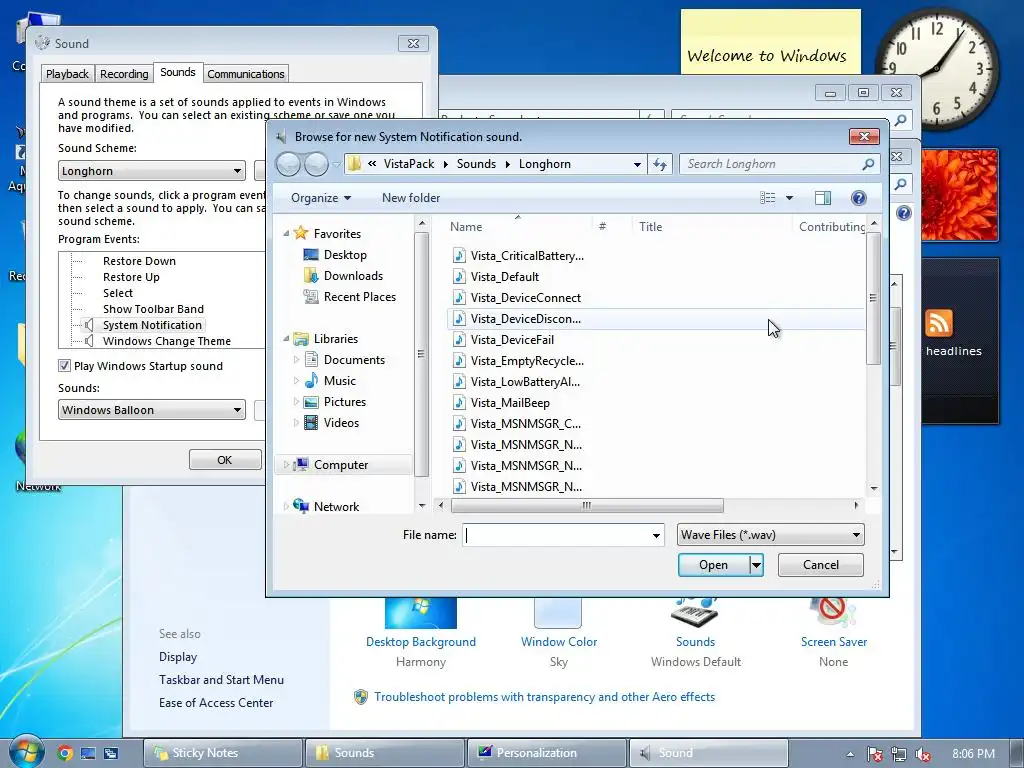Open the File name history dropdown arrow
The height and width of the screenshot is (768, 1024).
point(656,536)
